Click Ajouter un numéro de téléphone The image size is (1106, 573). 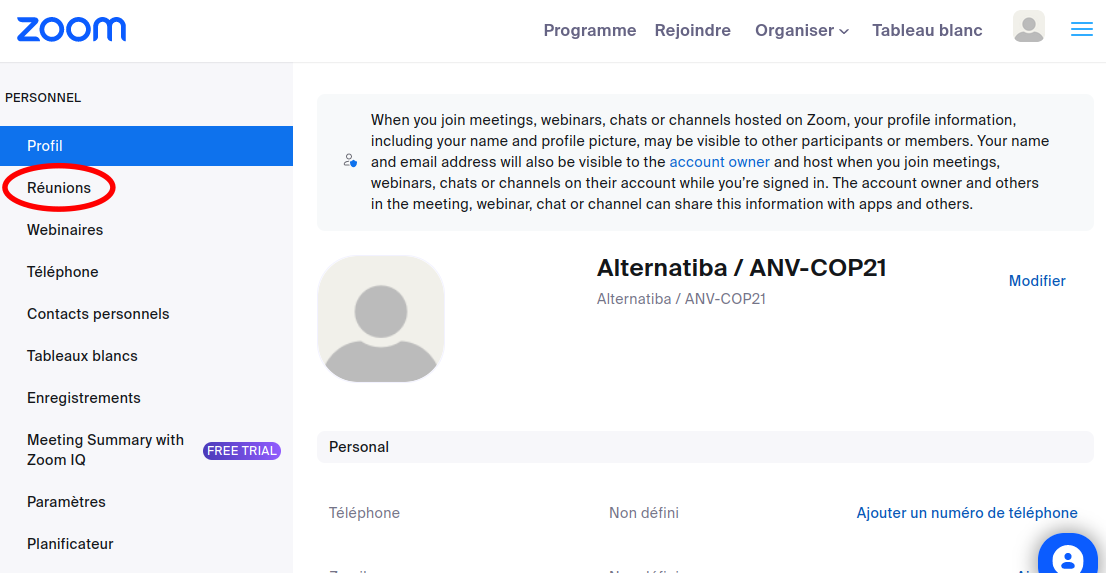tap(967, 513)
